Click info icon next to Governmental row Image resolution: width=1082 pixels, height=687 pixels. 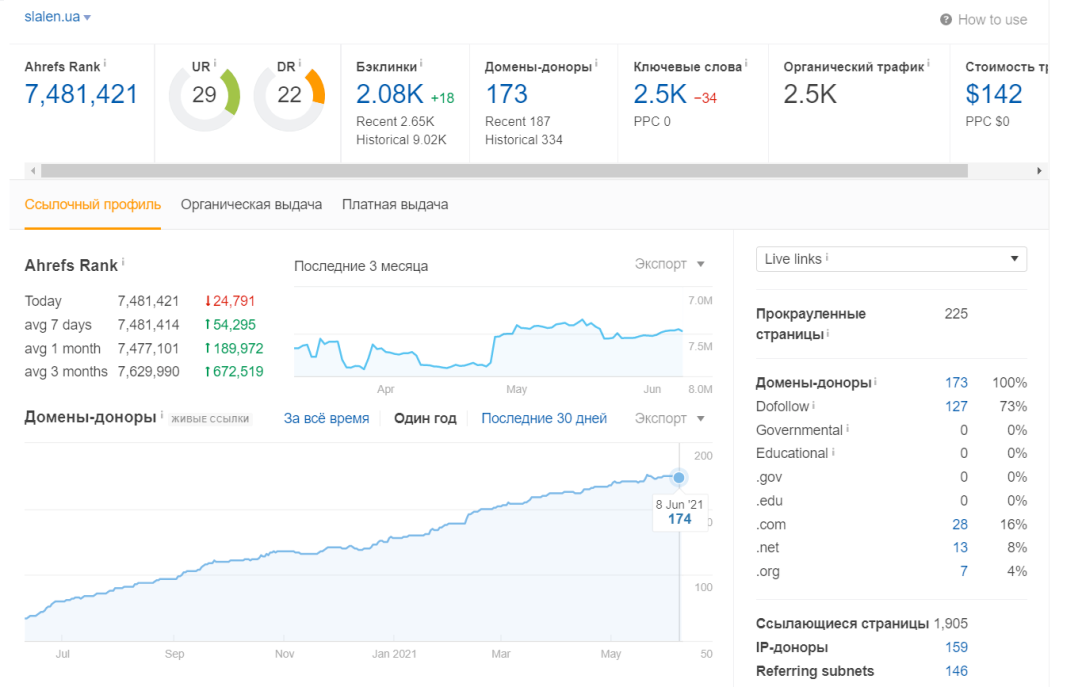pos(847,428)
